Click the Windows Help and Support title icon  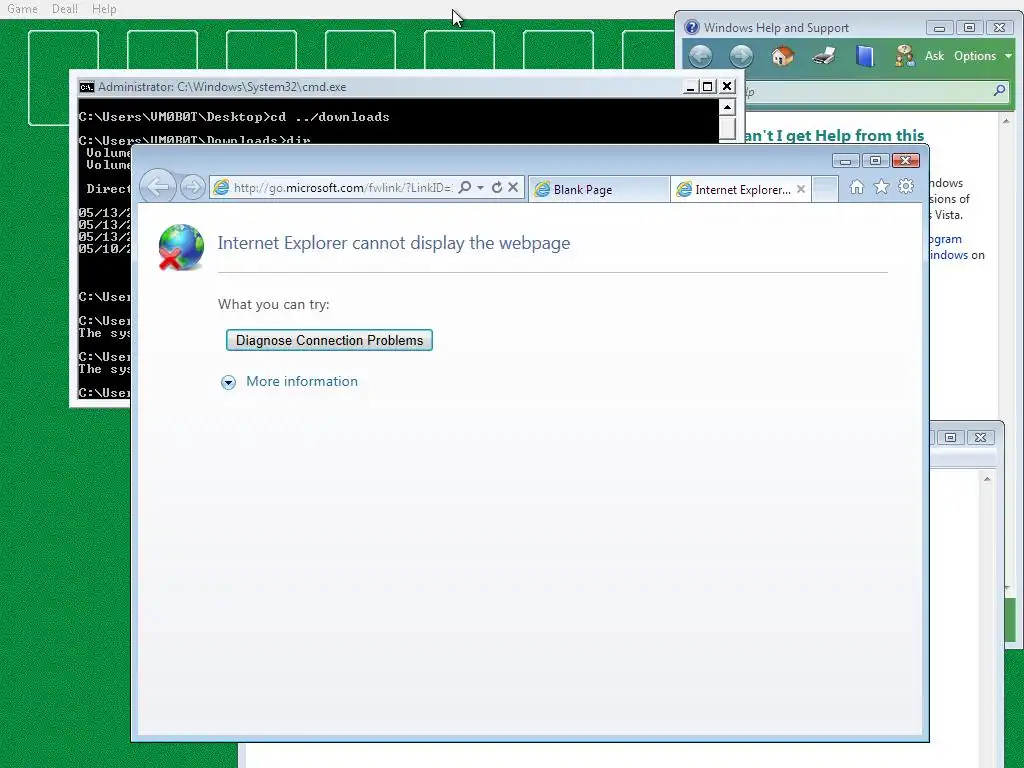[x=692, y=27]
